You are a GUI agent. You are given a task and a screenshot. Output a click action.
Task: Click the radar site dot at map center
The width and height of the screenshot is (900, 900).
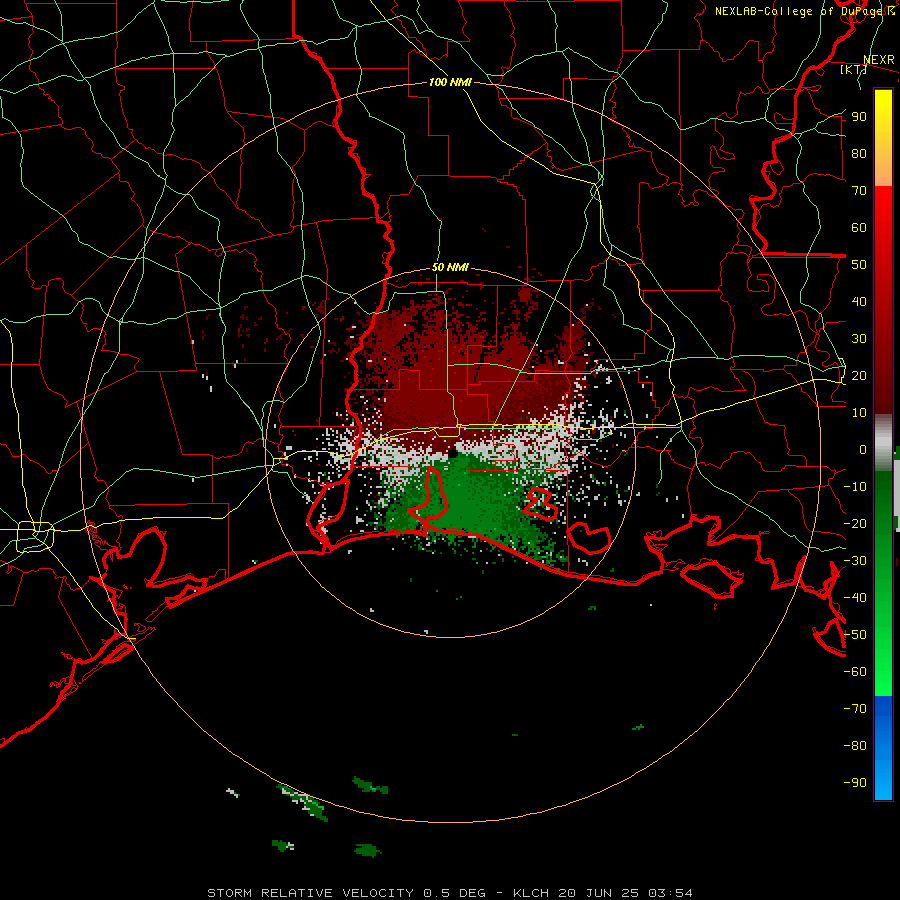(x=452, y=453)
